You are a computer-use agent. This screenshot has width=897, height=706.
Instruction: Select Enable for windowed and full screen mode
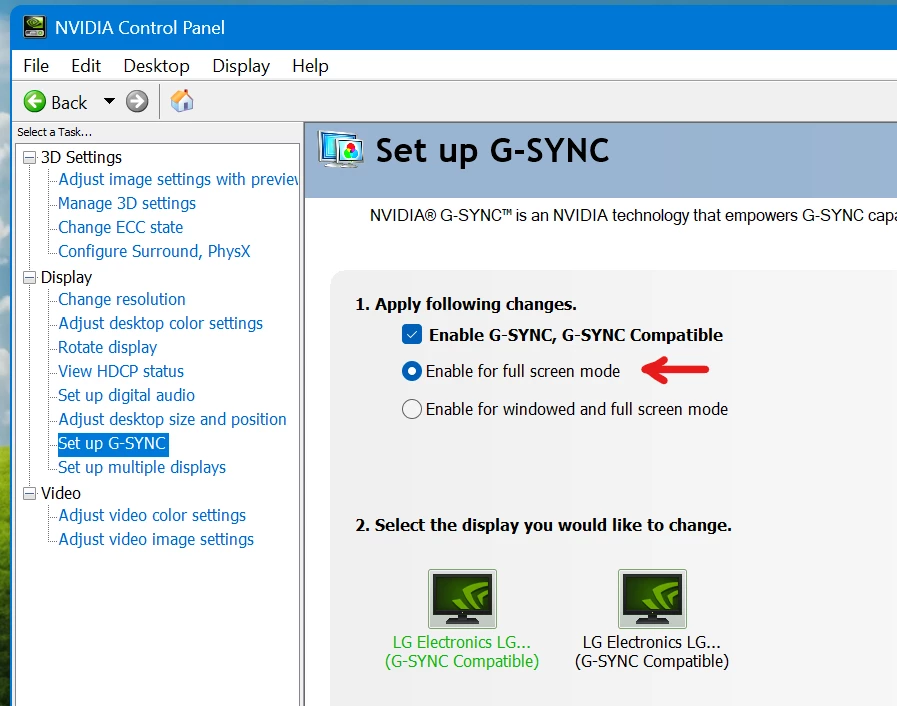tap(412, 409)
